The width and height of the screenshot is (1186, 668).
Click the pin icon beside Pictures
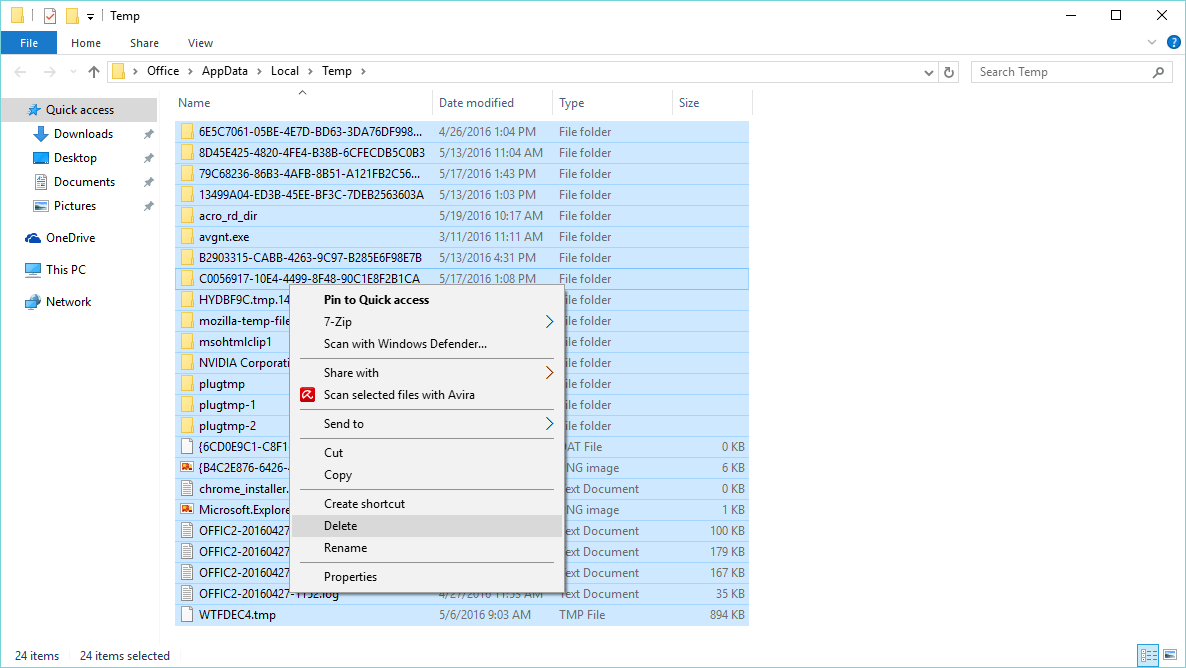[148, 207]
